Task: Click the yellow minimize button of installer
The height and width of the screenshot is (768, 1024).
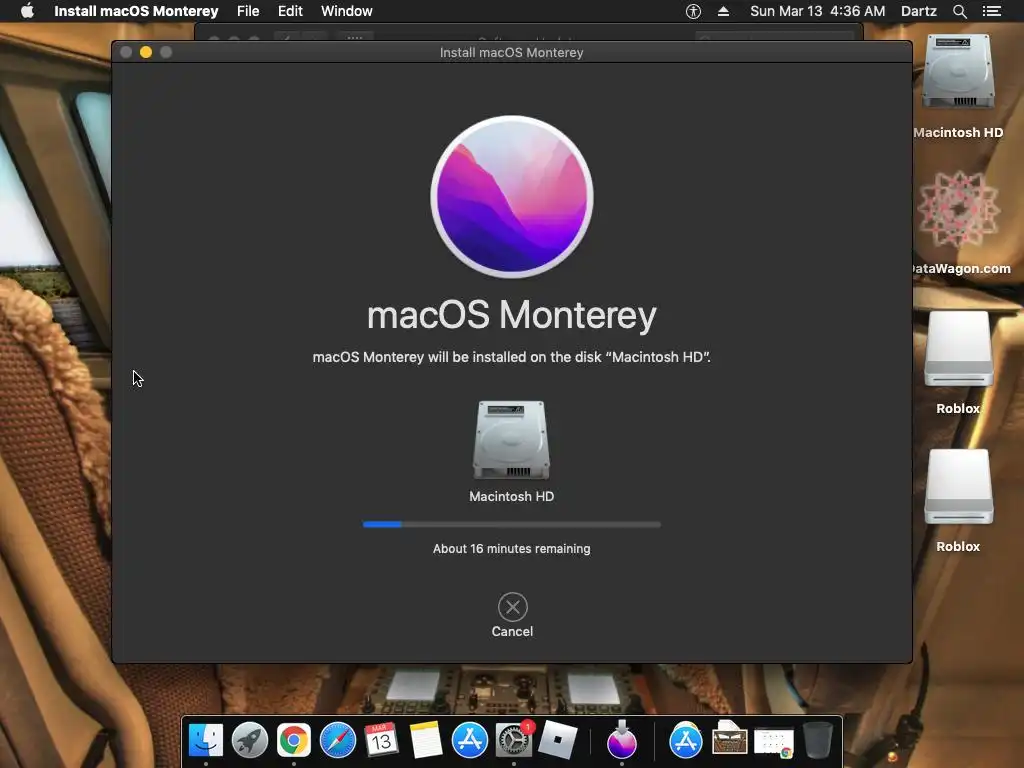Action: click(x=146, y=52)
